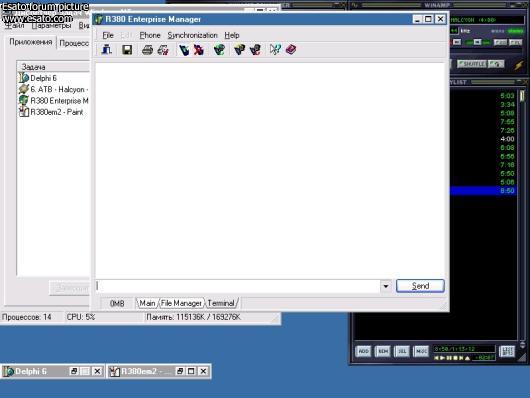The width and height of the screenshot is (530, 398).
Task: Click the Winamp lightning bolt icon
Action: (519, 64)
